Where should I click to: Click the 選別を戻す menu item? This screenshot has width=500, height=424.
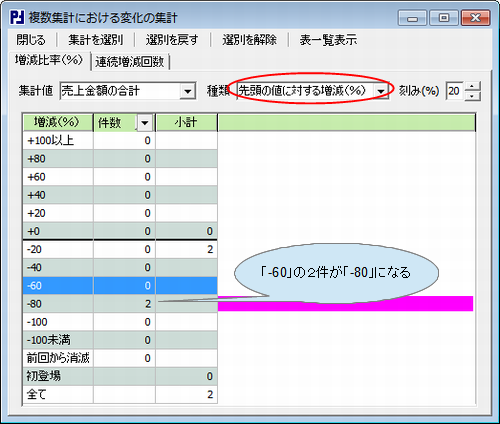click(172, 40)
